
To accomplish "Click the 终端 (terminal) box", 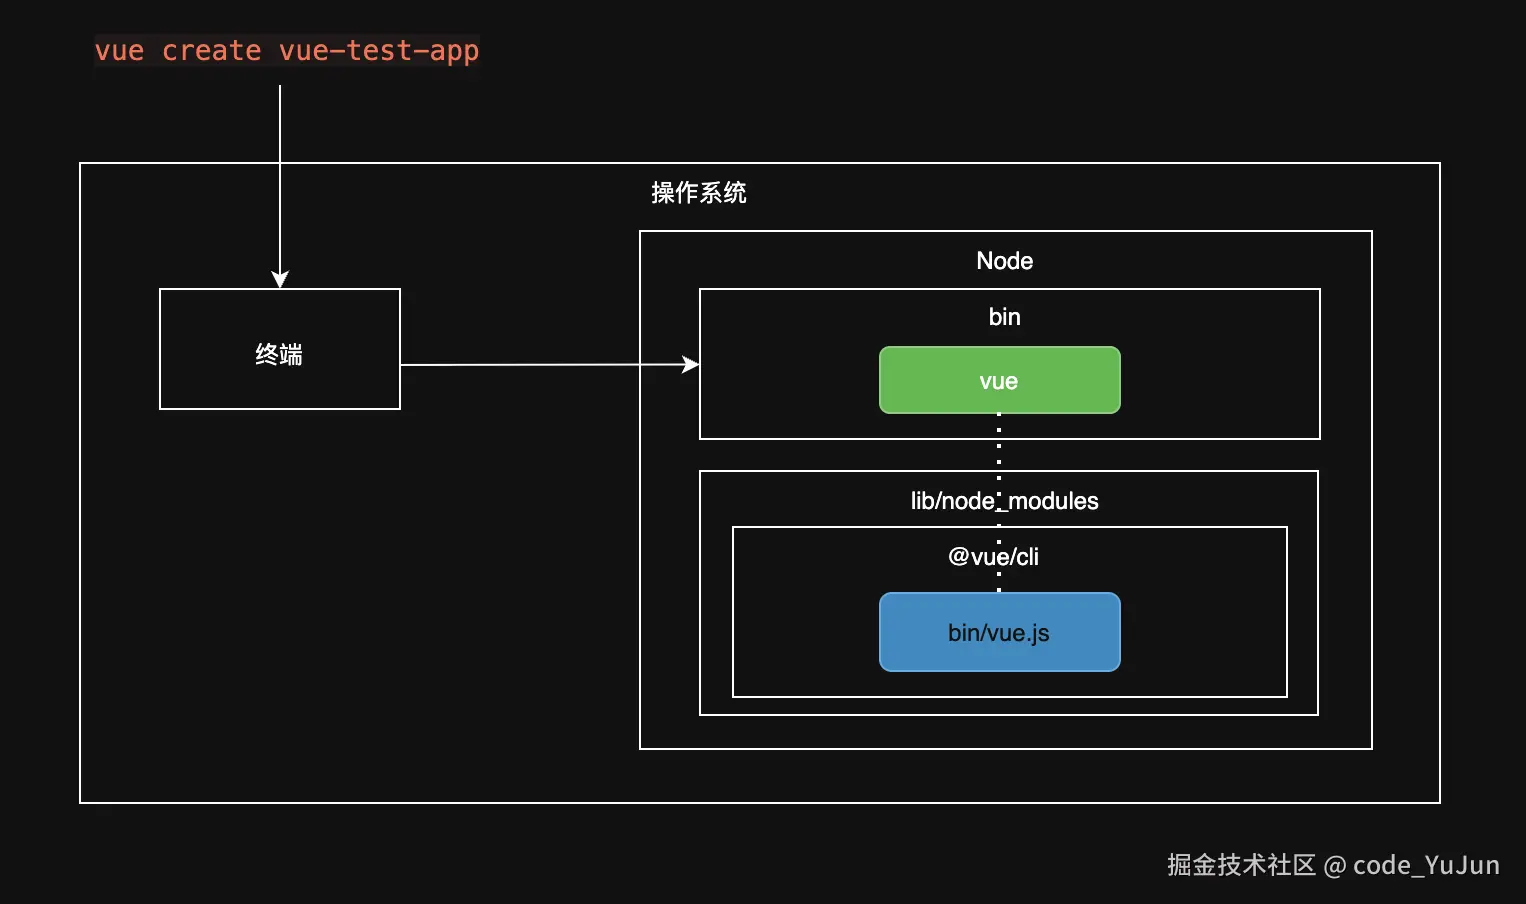I will tap(279, 351).
